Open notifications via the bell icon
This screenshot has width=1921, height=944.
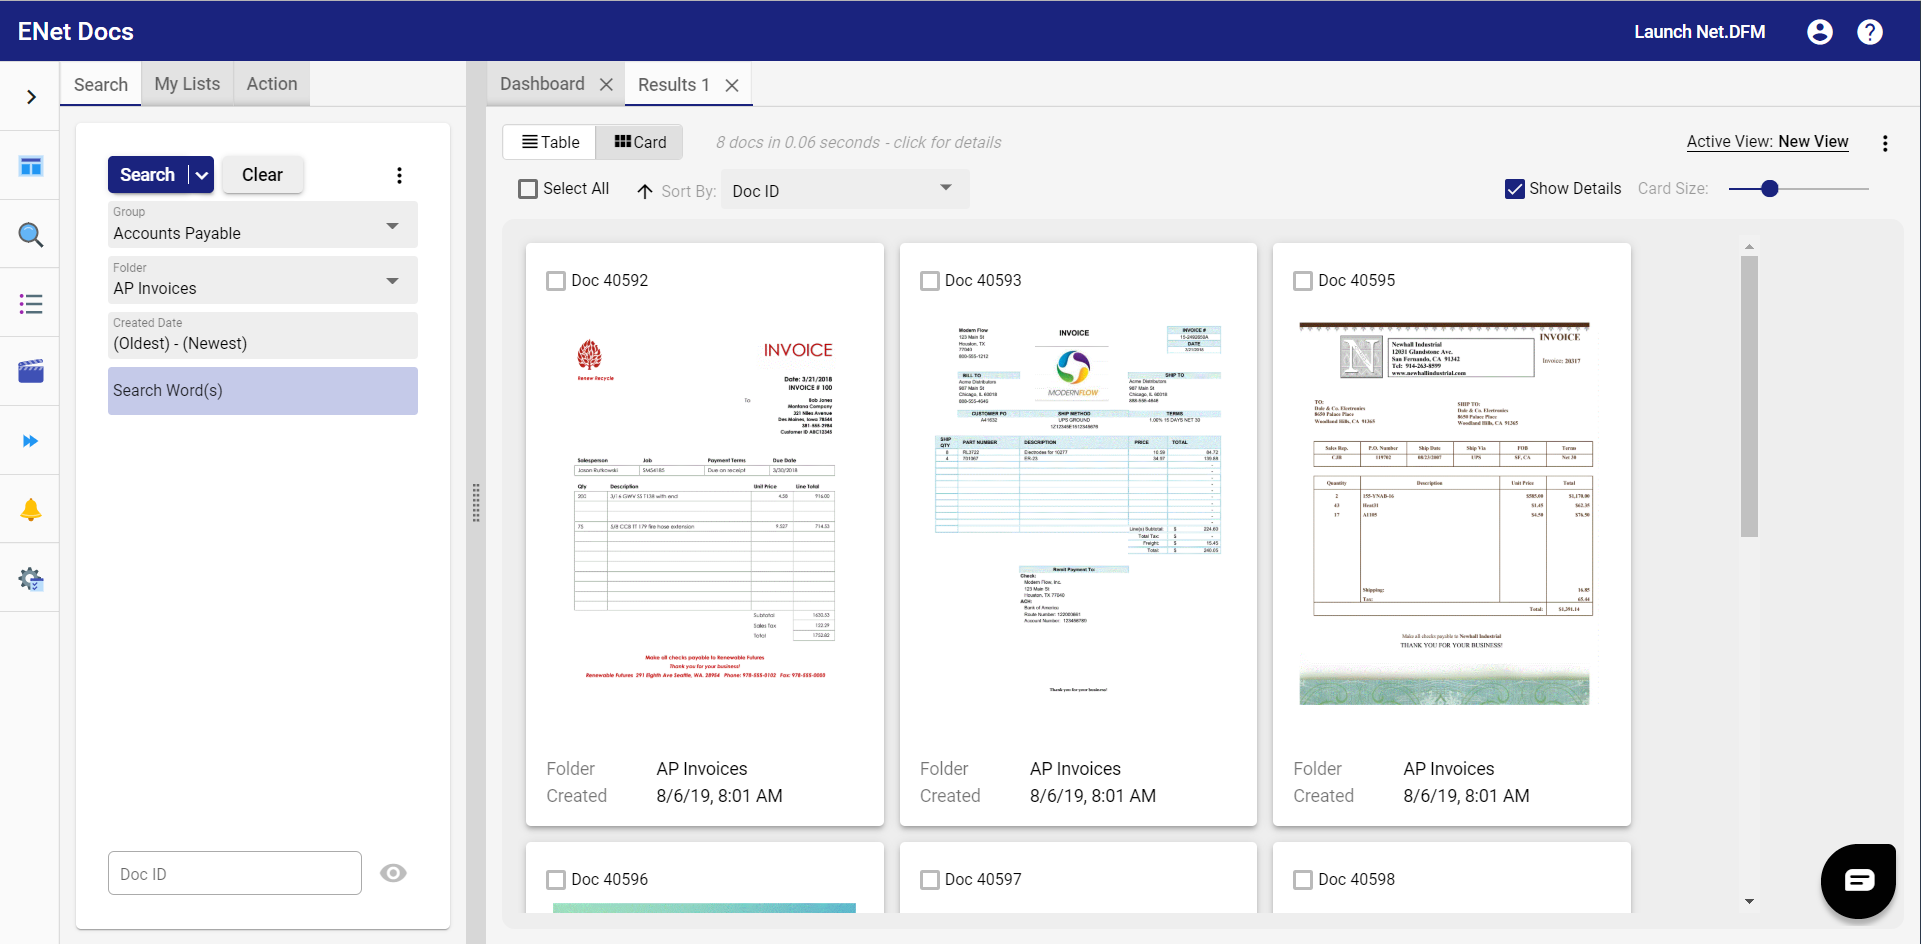pos(30,509)
